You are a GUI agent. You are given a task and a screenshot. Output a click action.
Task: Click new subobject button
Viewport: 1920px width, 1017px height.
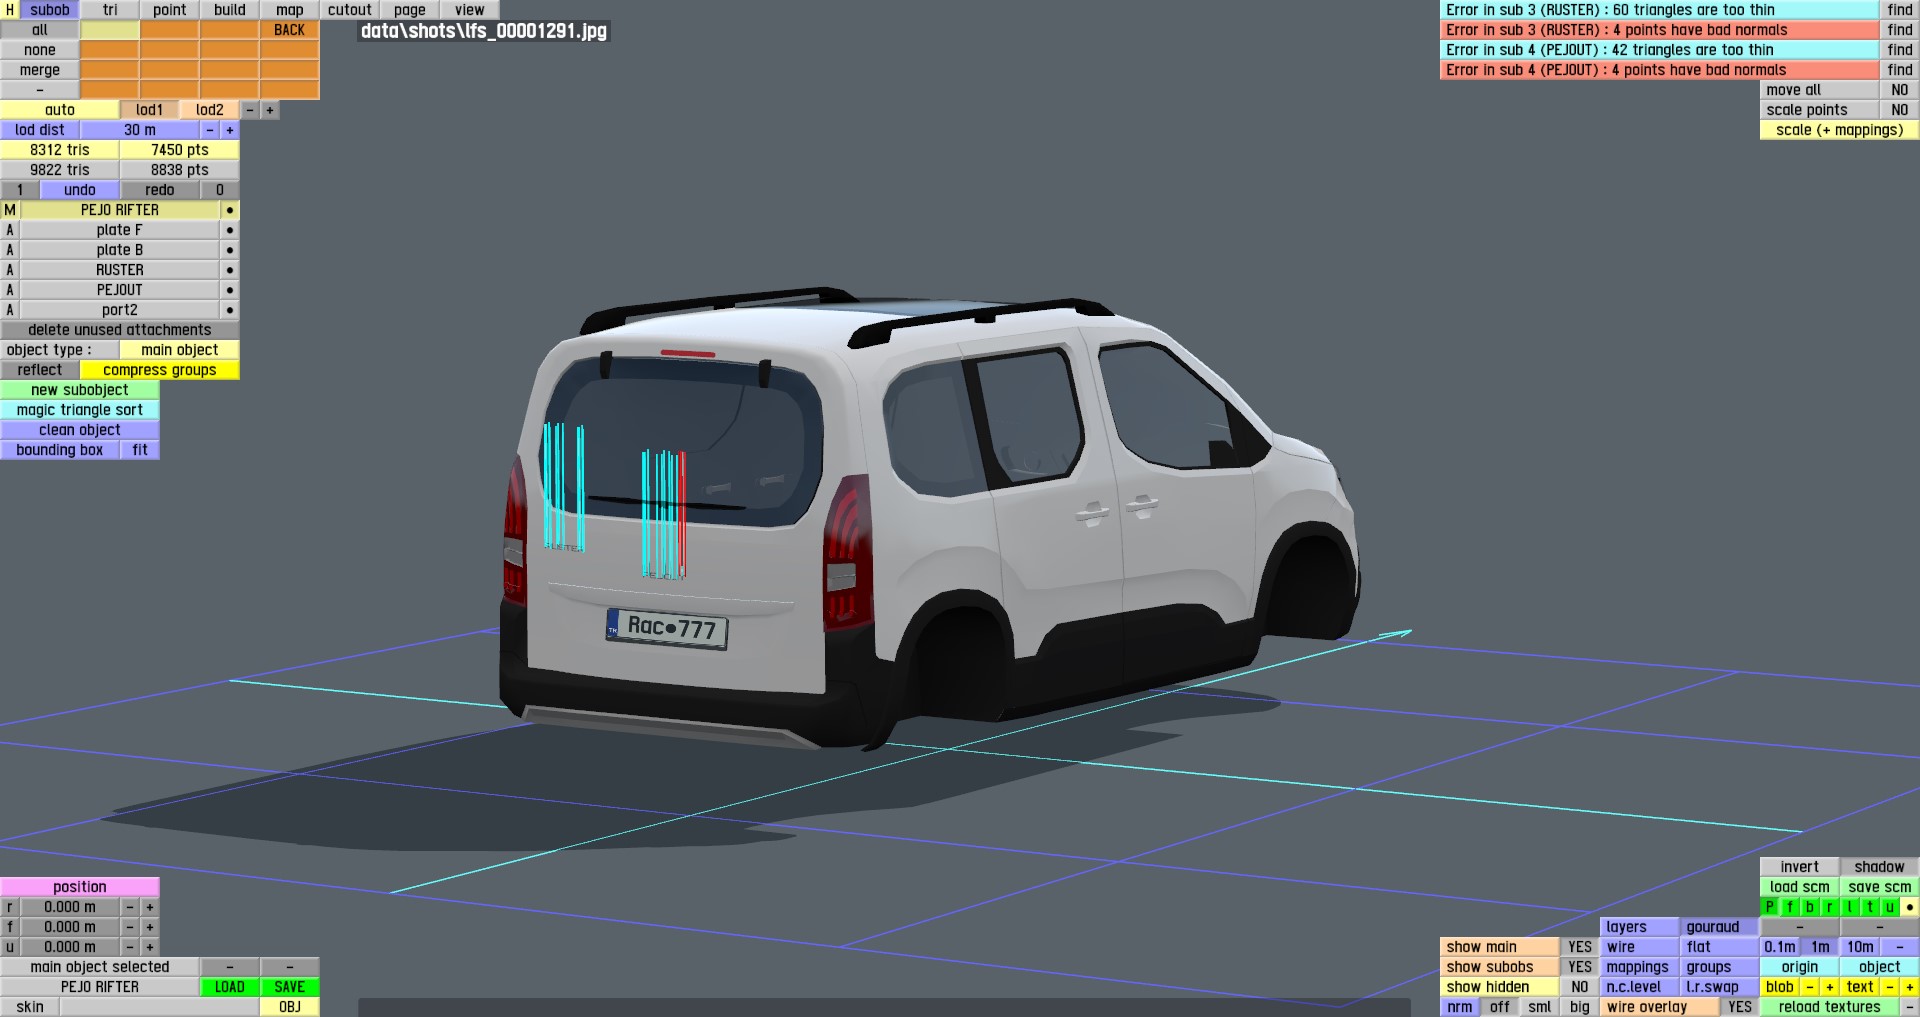80,390
